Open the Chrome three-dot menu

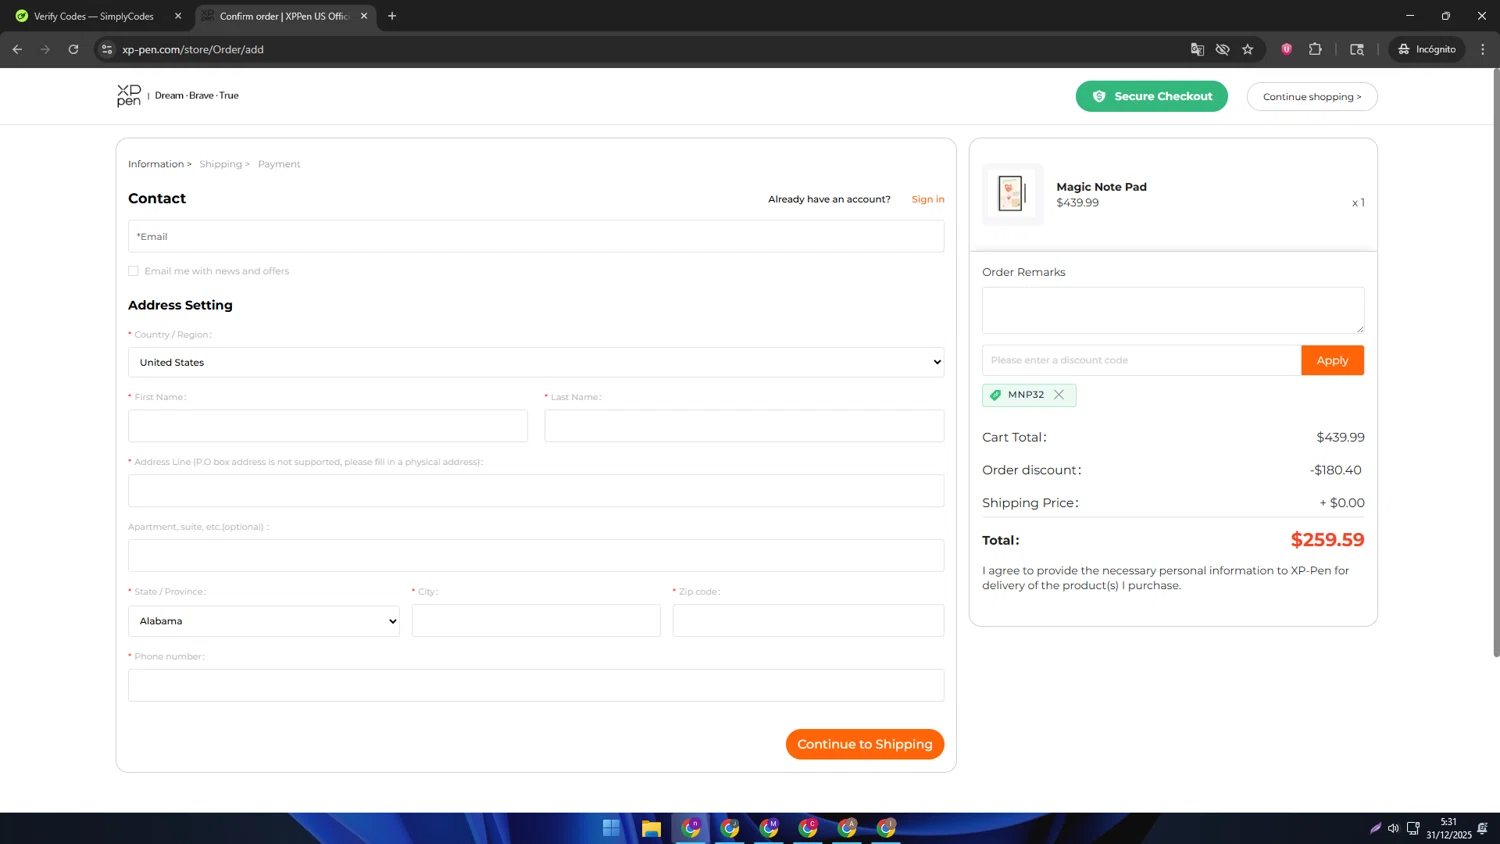click(x=1483, y=49)
